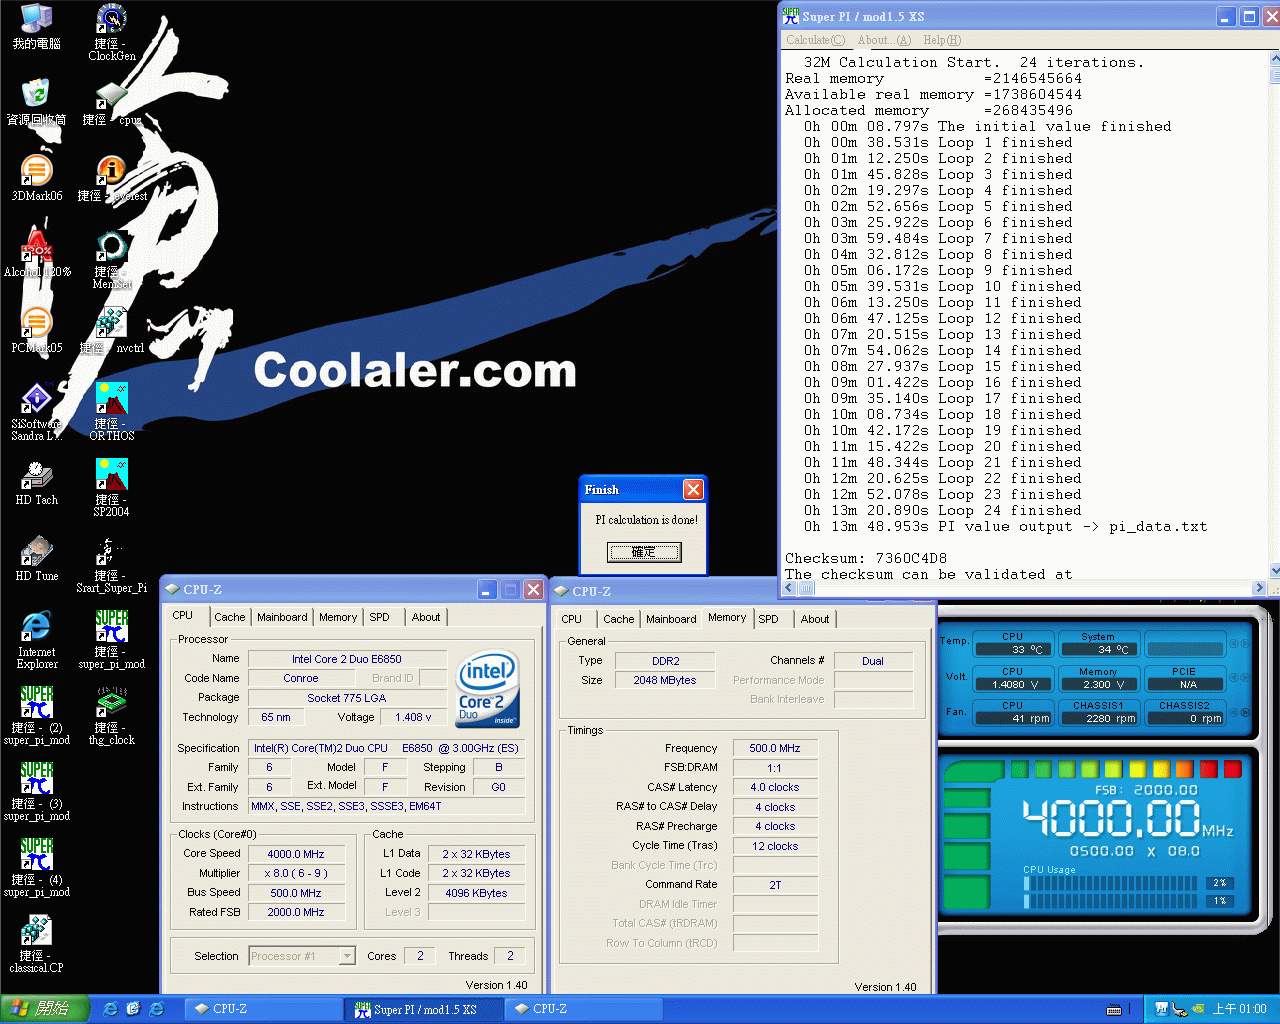Click next arrow on the Volt. row
The width and height of the screenshot is (1280, 1024).
tap(1246, 678)
